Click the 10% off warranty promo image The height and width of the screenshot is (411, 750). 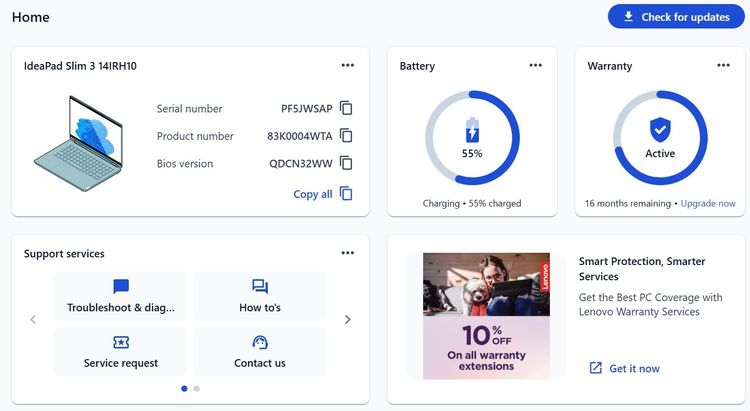click(486, 316)
